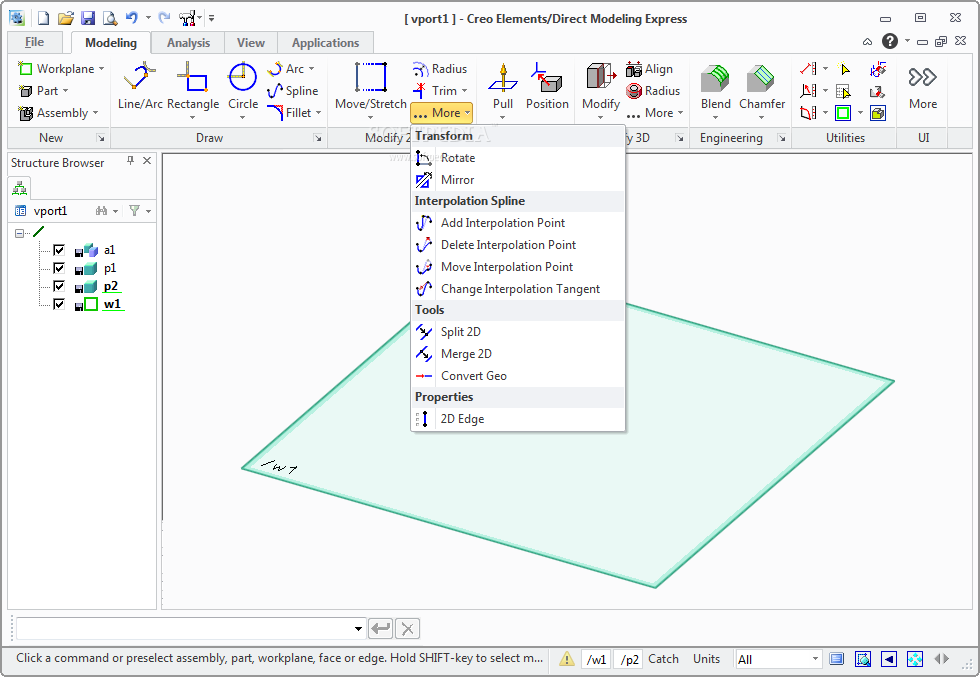
Task: Click the Save icon in quick access toolbar
Action: pyautogui.click(x=88, y=18)
